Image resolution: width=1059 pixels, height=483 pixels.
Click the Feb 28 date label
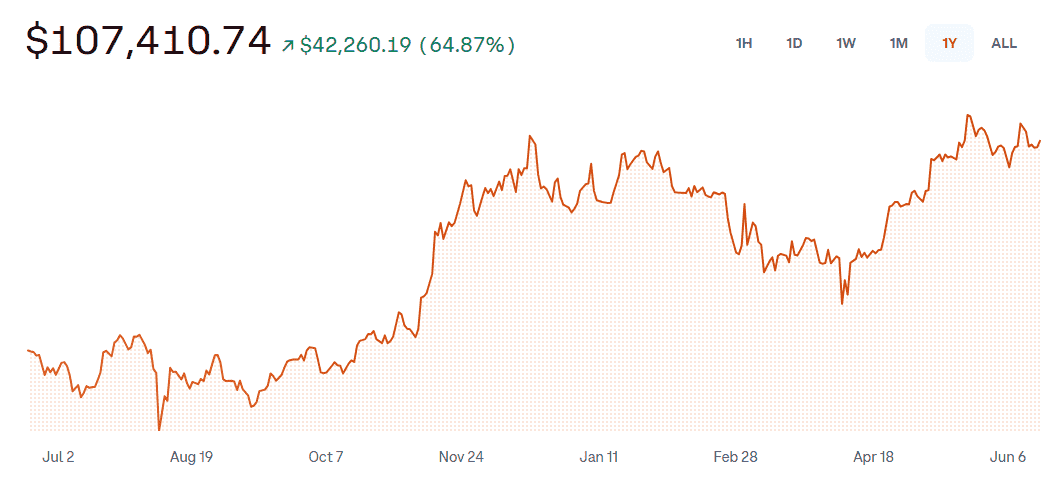coord(735,457)
